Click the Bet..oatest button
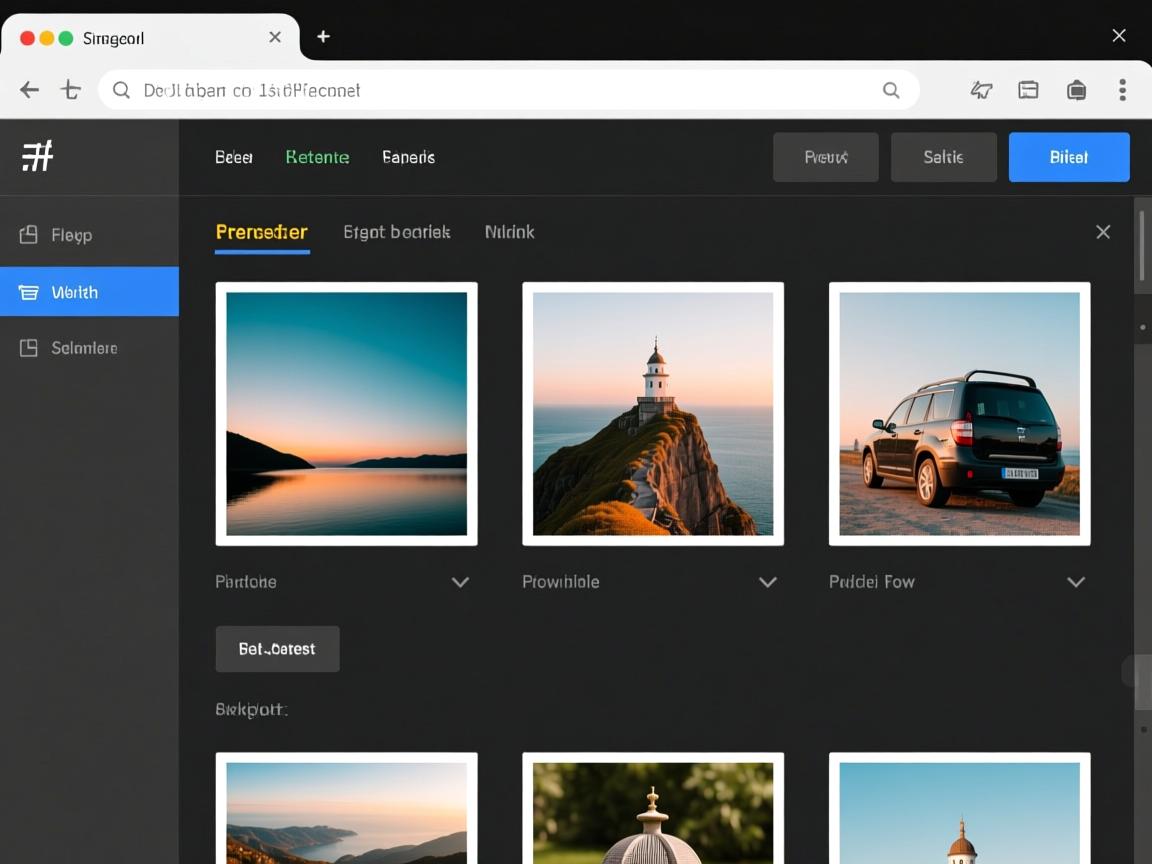1152x864 pixels. click(277, 649)
